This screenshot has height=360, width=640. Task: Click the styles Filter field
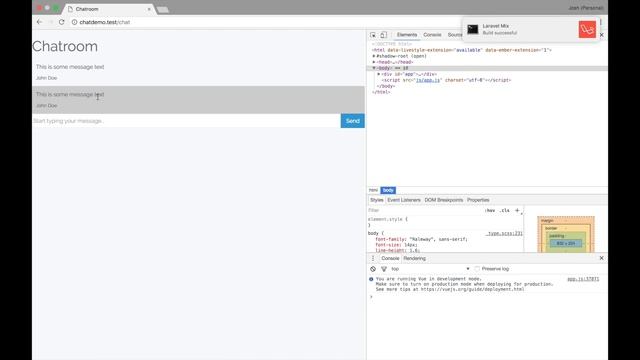tap(424, 210)
